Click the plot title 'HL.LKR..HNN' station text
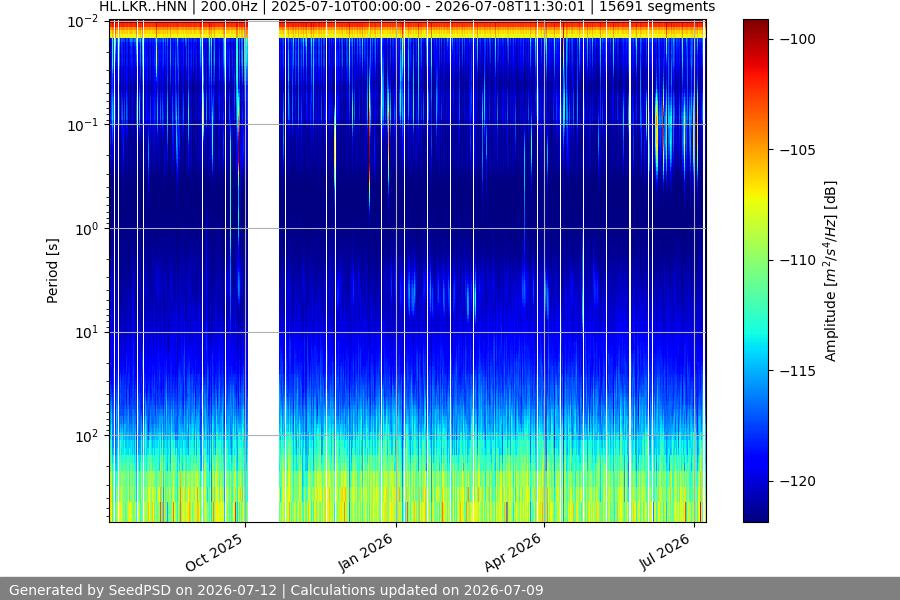900x600 pixels. [143, 7]
